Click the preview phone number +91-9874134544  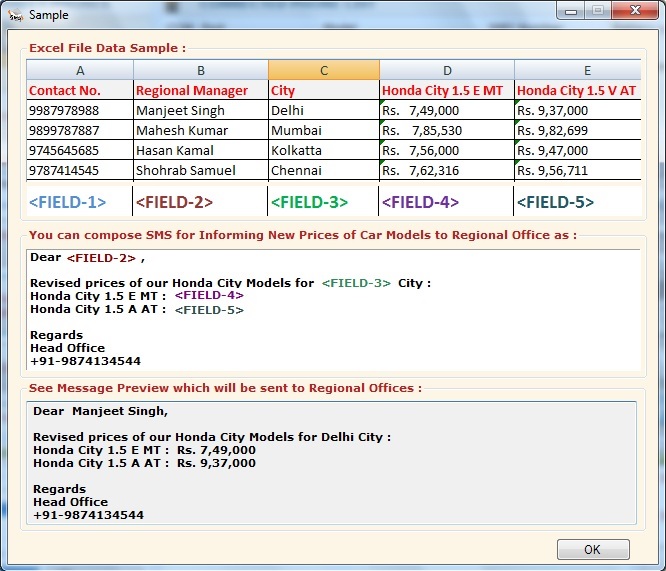click(x=88, y=515)
